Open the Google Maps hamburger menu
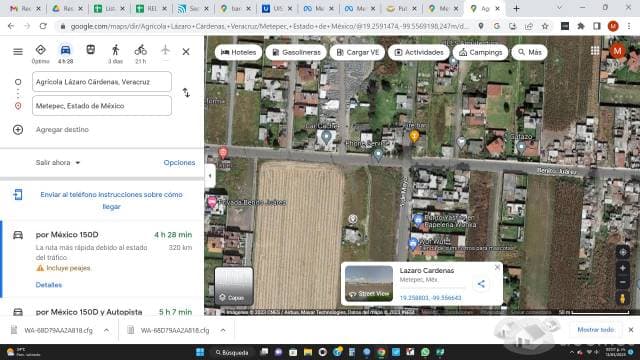 coord(18,52)
